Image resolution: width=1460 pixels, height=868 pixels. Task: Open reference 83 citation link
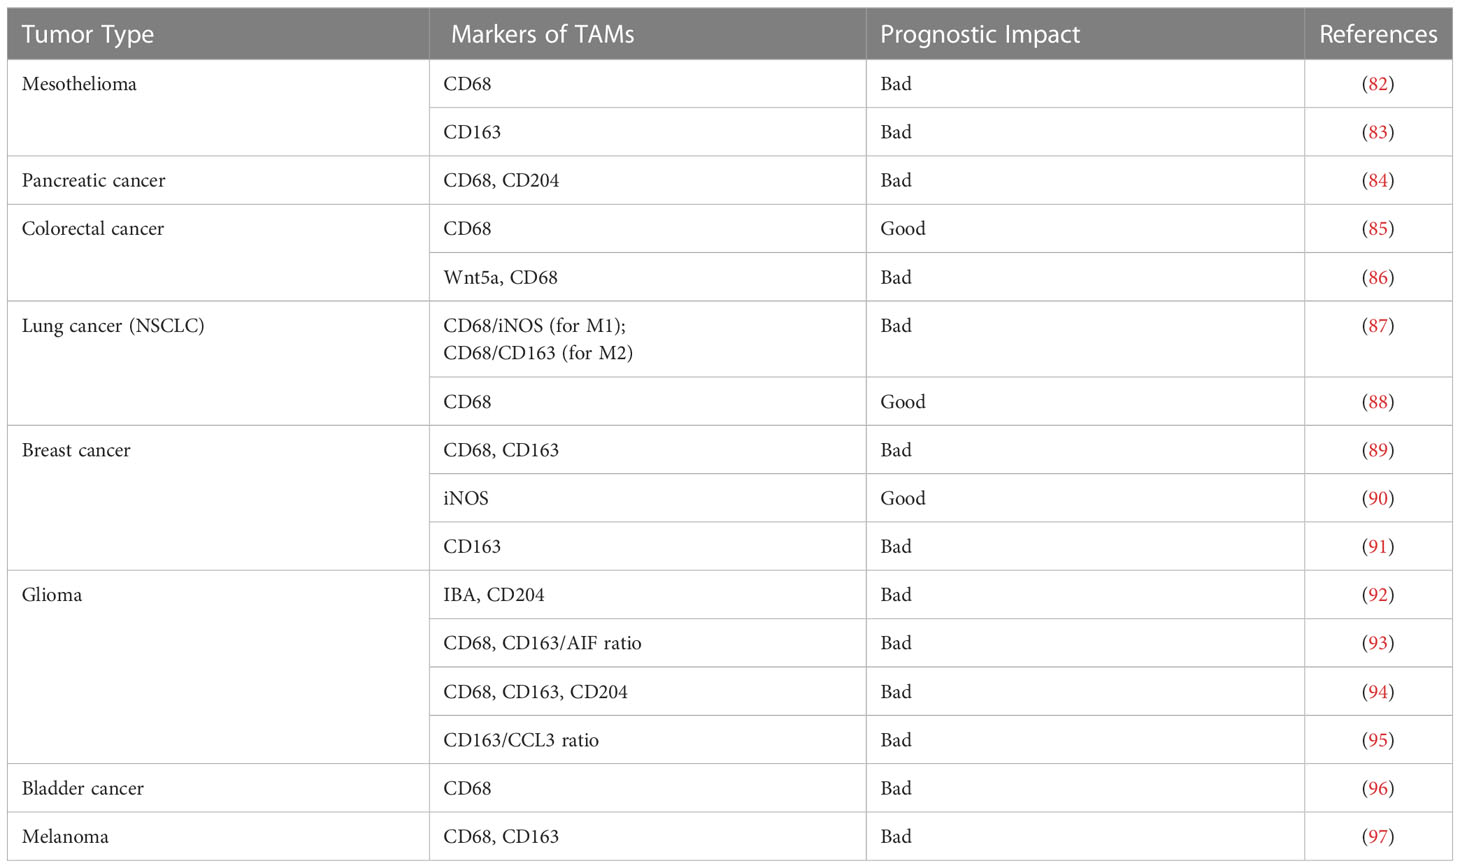1378,132
